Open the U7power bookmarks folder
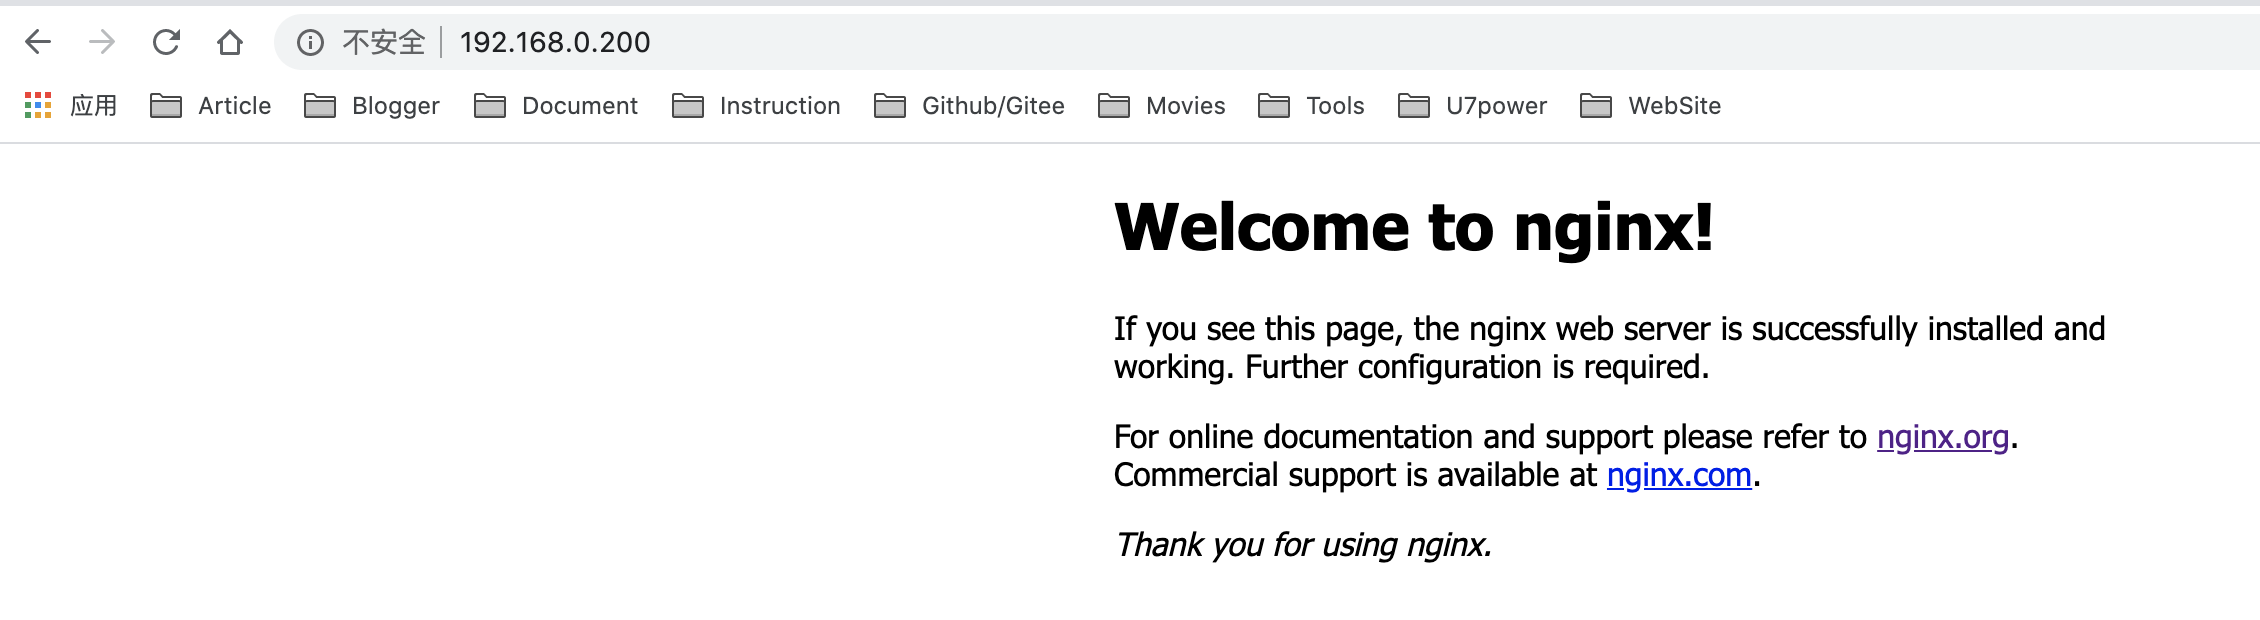The image size is (2260, 620). point(1472,105)
